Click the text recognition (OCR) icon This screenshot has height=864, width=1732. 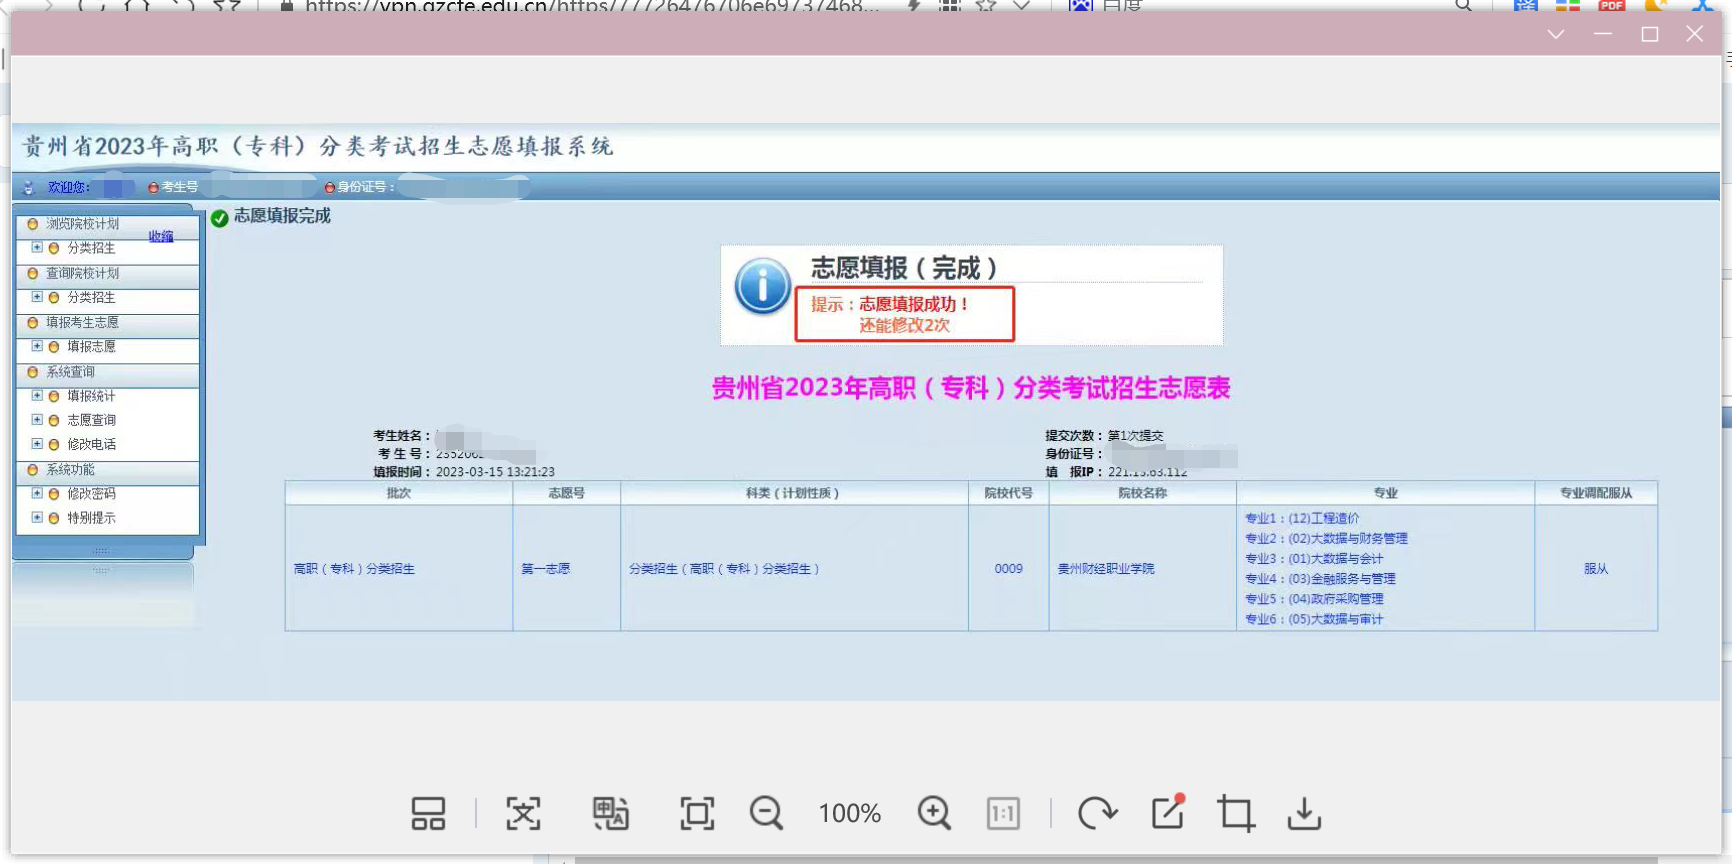click(523, 813)
